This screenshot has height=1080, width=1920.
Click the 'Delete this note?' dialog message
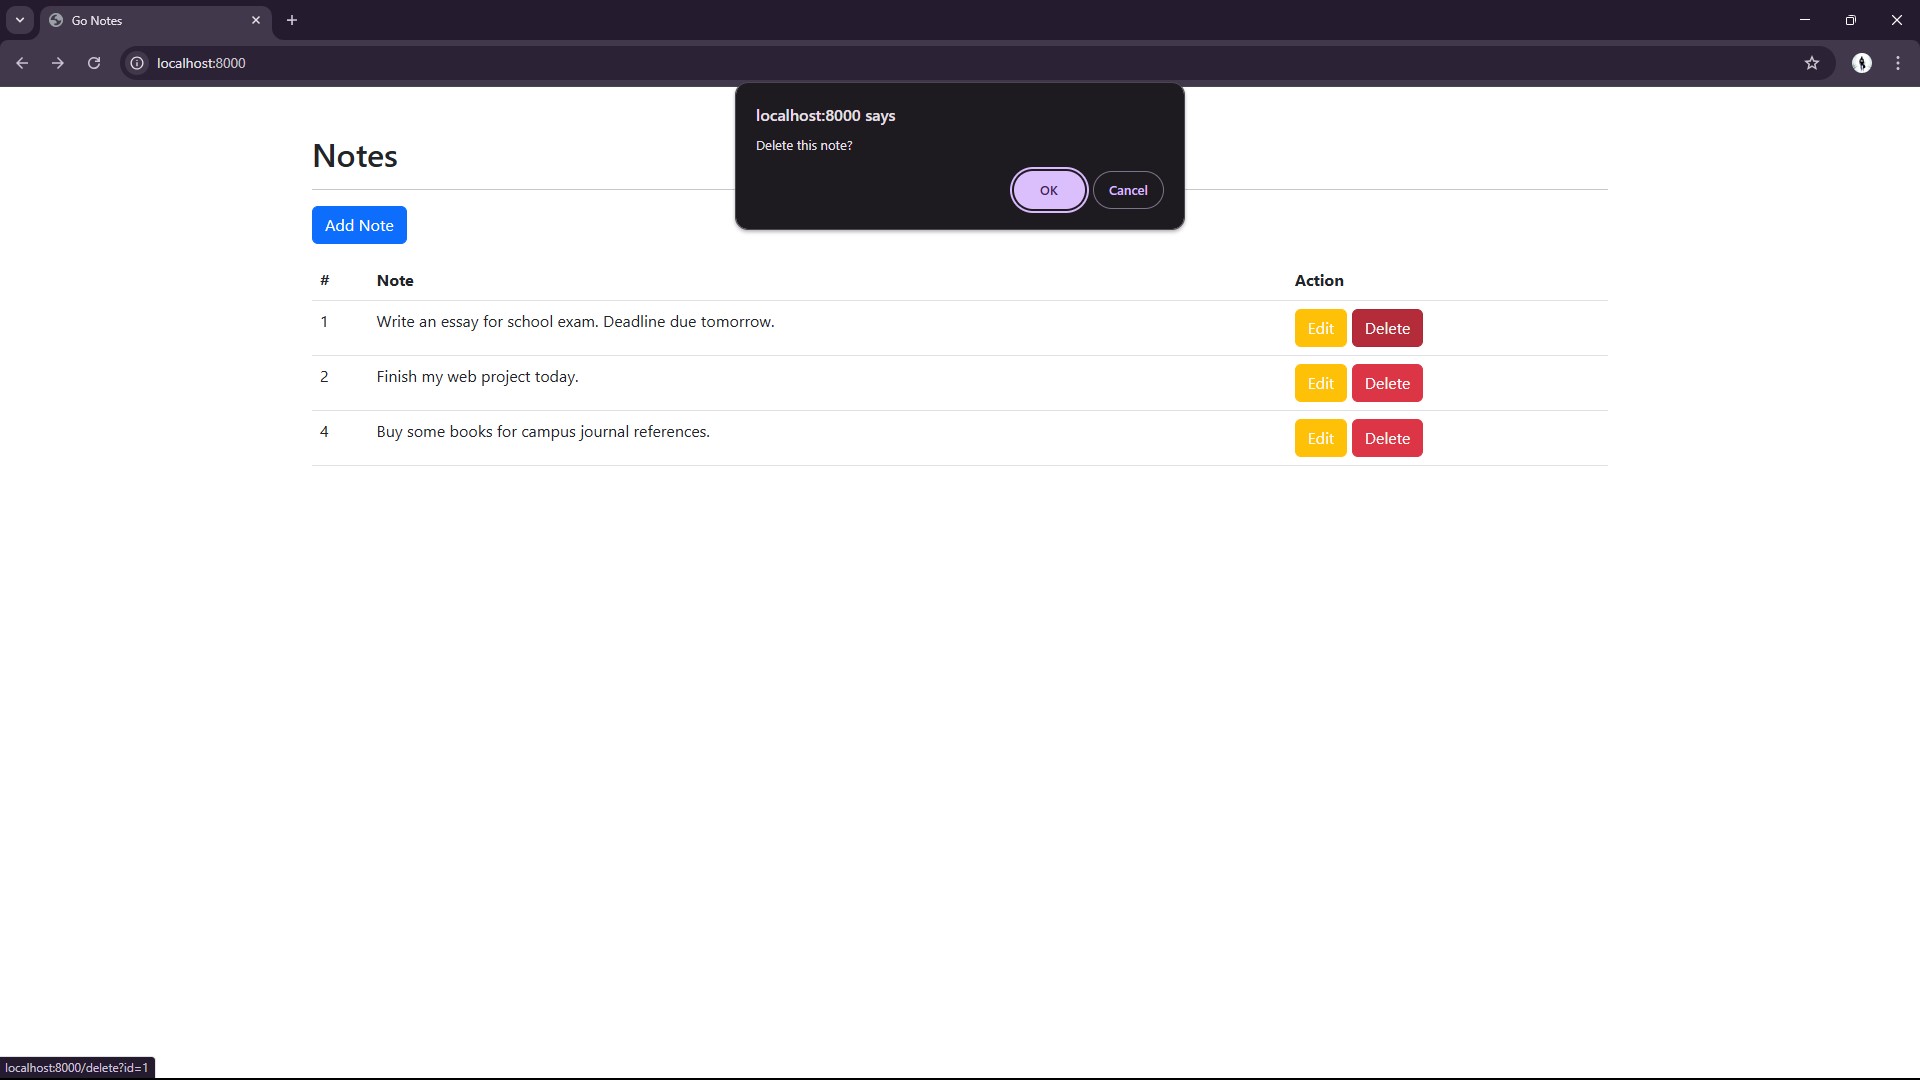coord(804,146)
